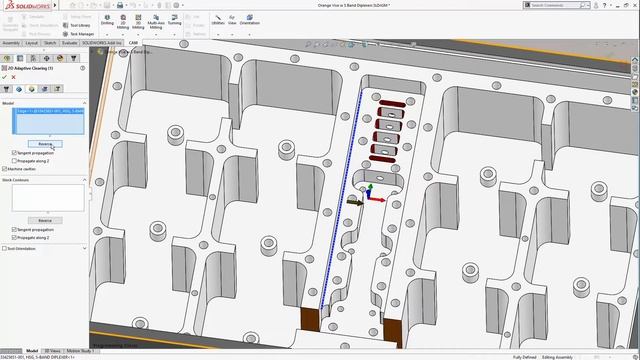
Task: Toggle Tangent propagation under Stock Contours
Action: click(14, 229)
